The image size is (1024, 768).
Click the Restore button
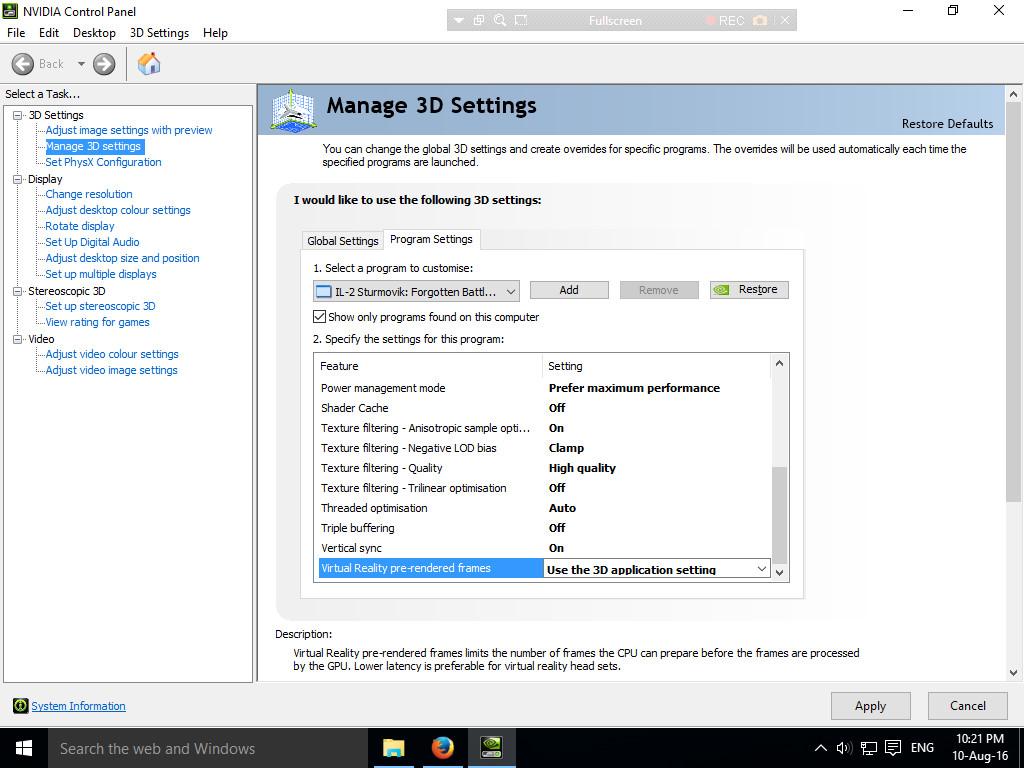[x=749, y=290]
